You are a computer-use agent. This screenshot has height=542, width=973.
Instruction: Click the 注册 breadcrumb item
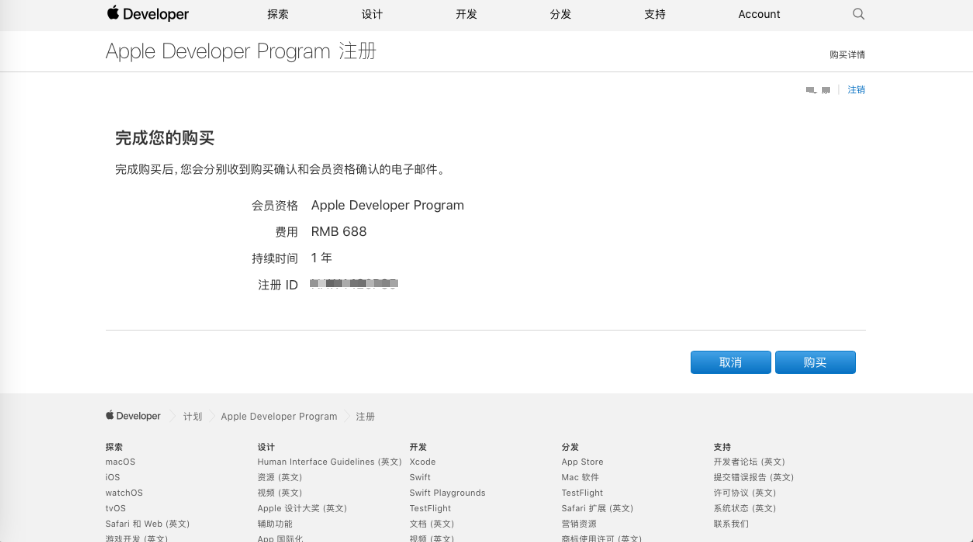tap(365, 417)
